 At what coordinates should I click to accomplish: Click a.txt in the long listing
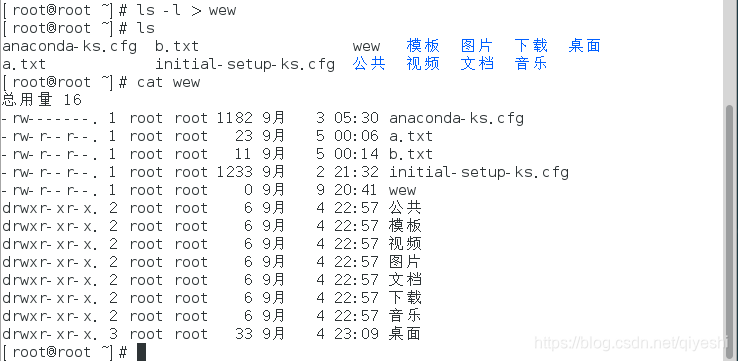[x=410, y=136]
